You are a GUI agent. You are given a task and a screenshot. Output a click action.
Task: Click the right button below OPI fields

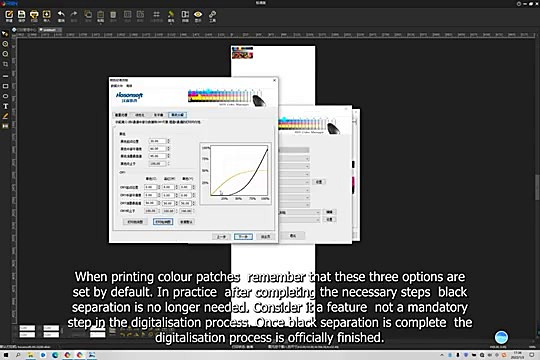click(186, 222)
